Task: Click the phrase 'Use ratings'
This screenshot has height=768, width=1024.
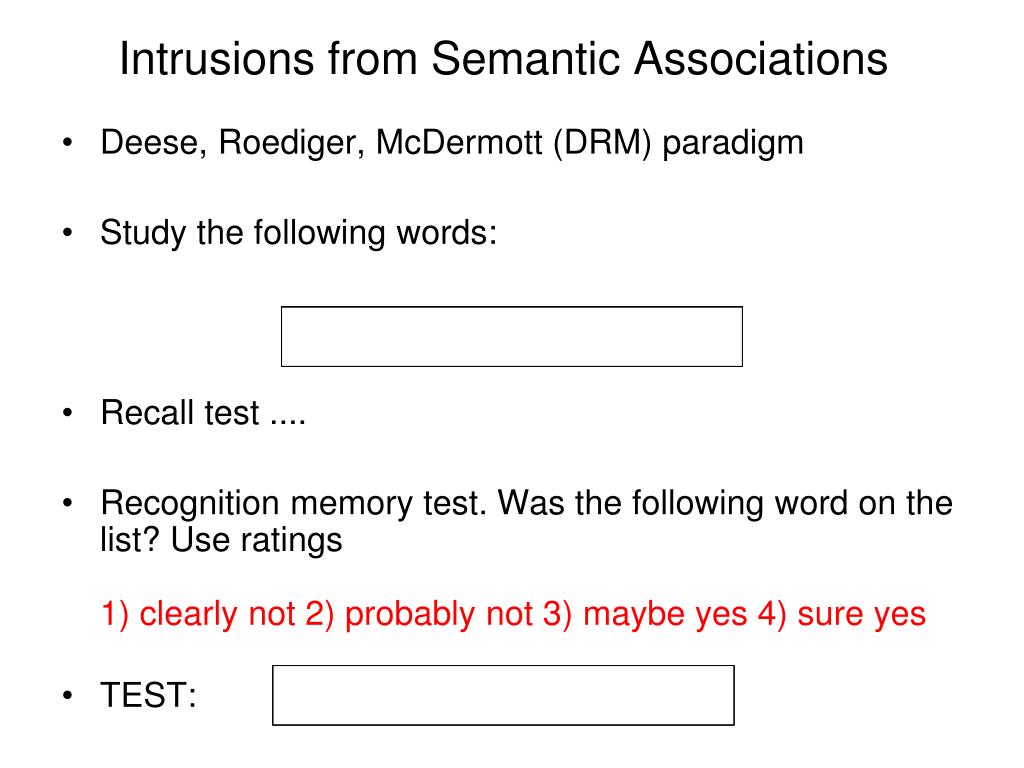Action: pyautogui.click(x=256, y=541)
